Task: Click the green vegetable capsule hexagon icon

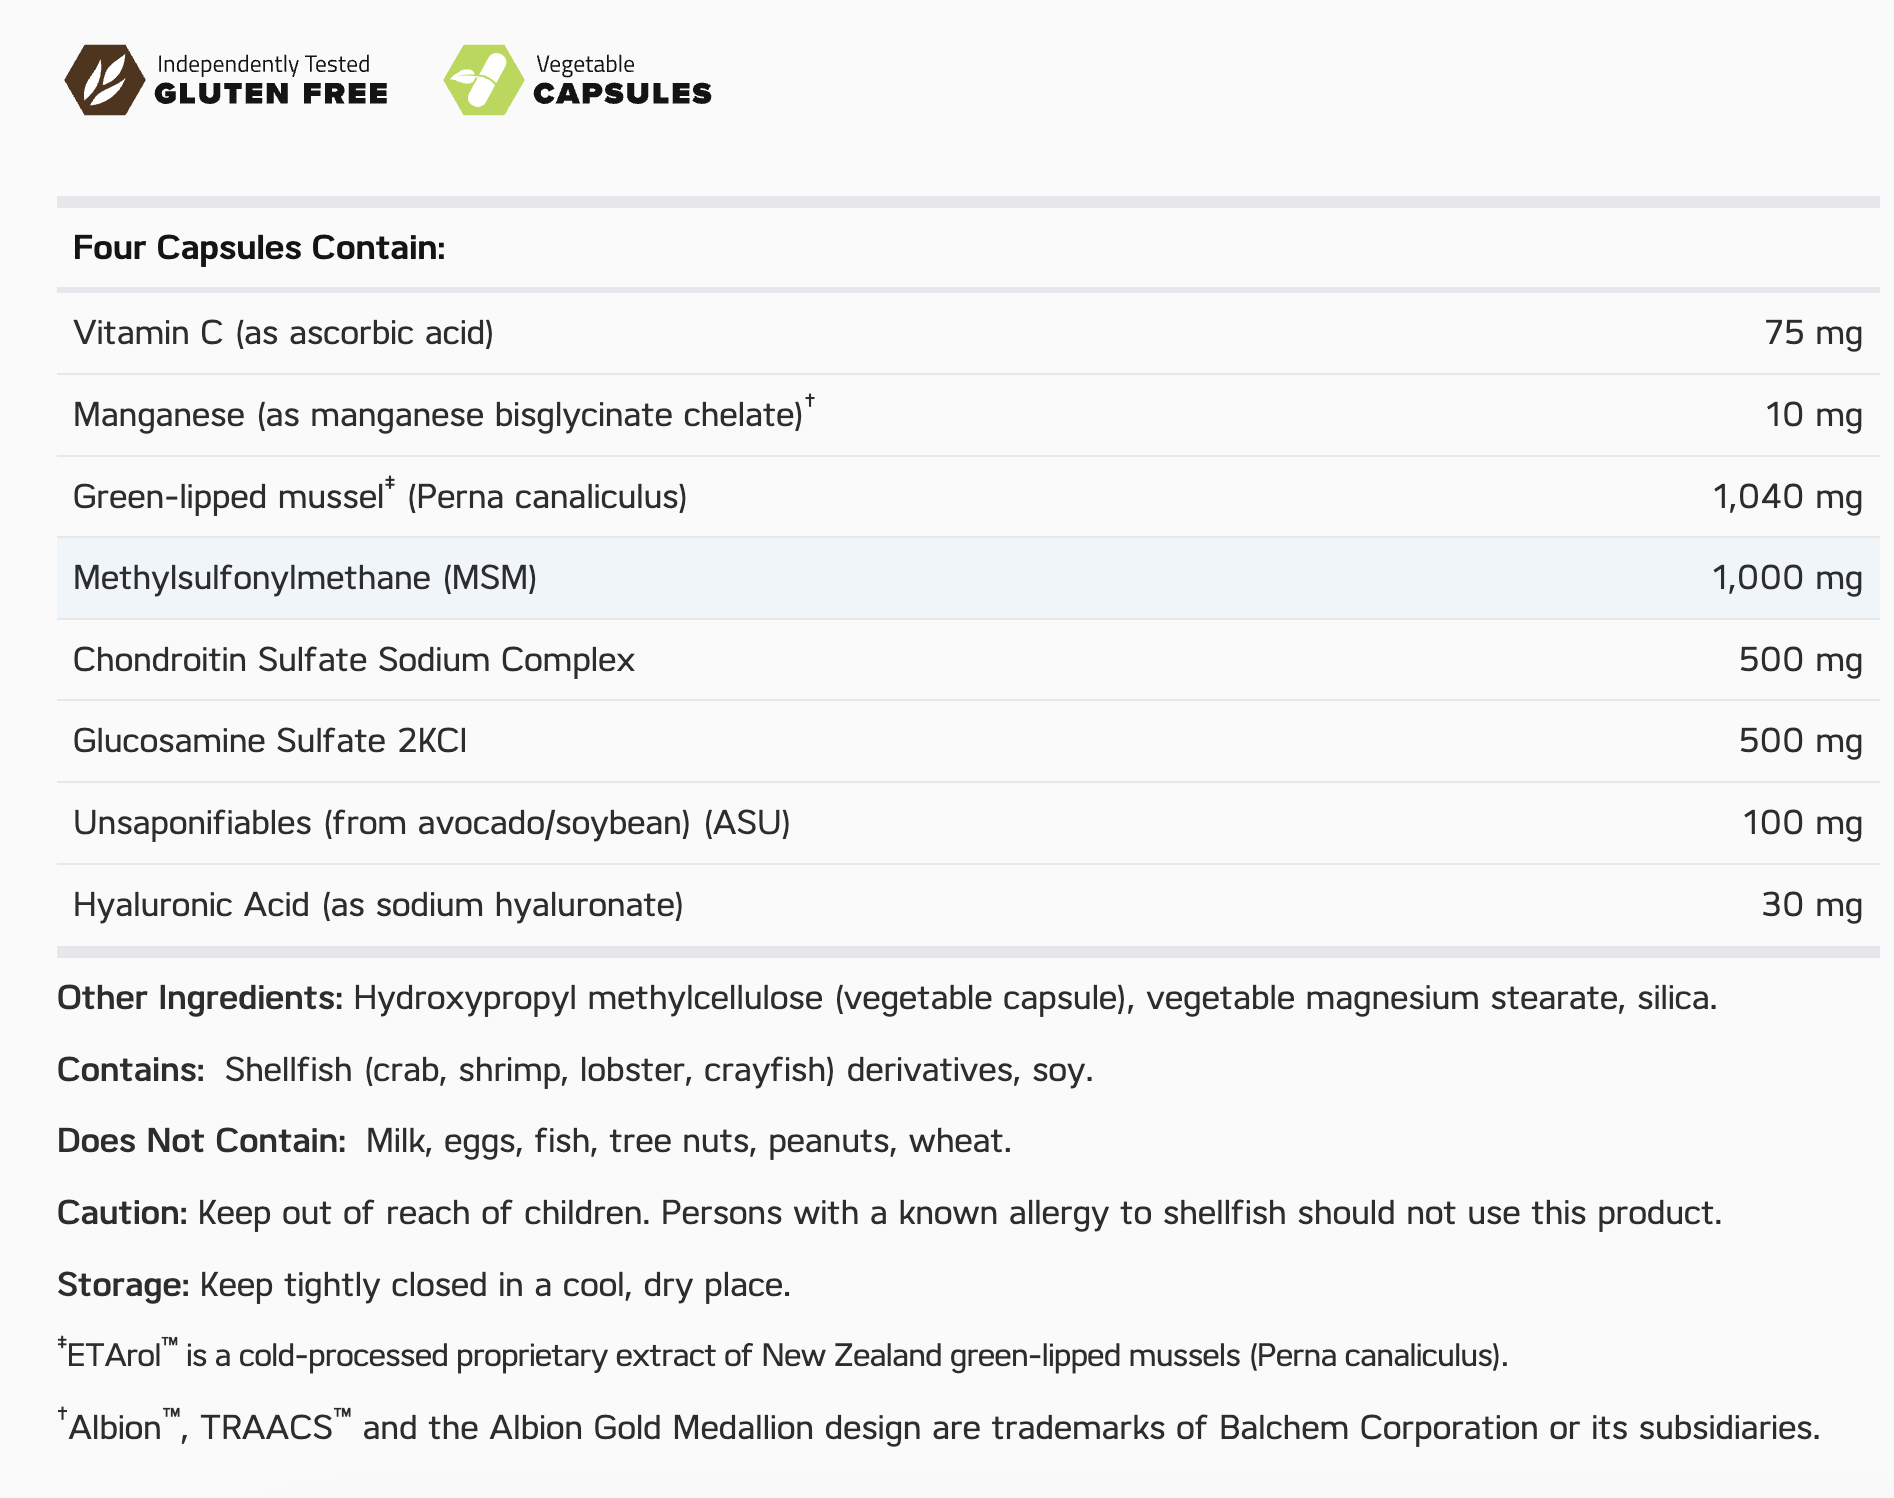Action: 484,80
